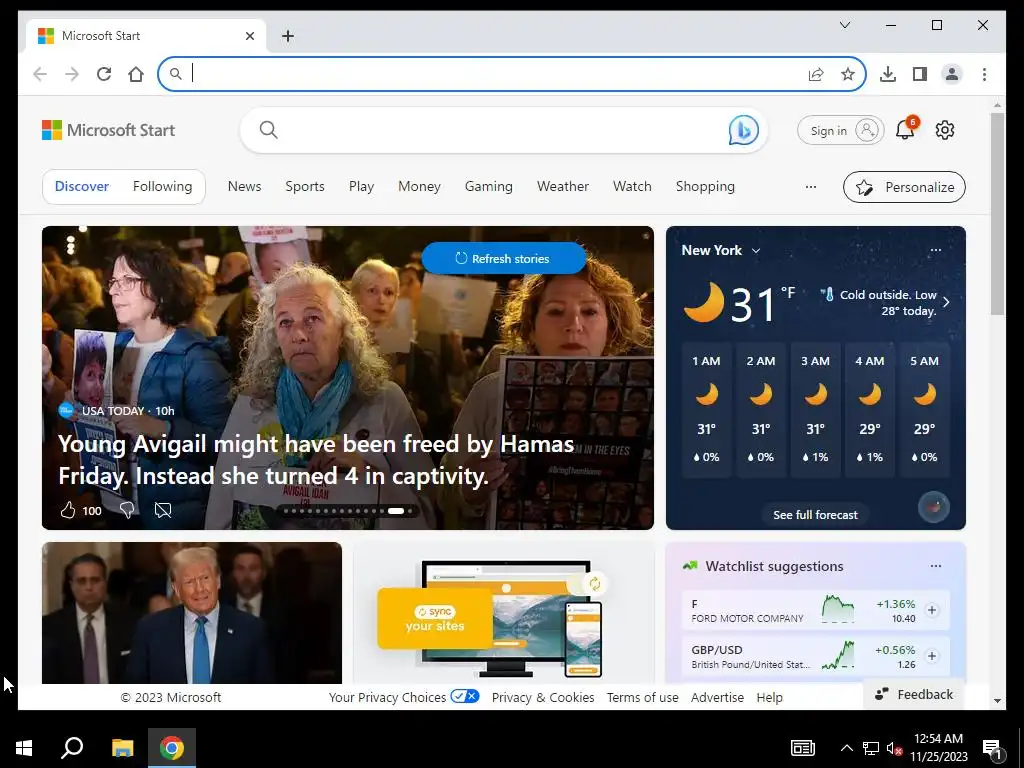
Task: Open the Shopping section
Action: [x=705, y=187]
